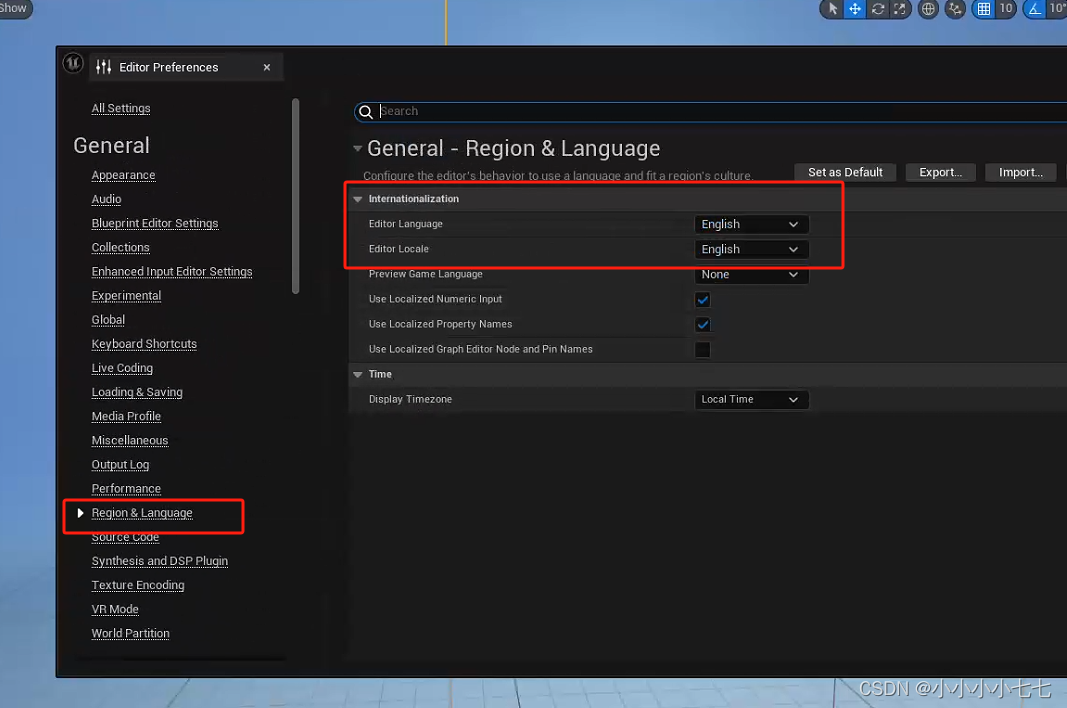This screenshot has height=708, width=1067.
Task: Enable grid snapping icon
Action: point(985,9)
